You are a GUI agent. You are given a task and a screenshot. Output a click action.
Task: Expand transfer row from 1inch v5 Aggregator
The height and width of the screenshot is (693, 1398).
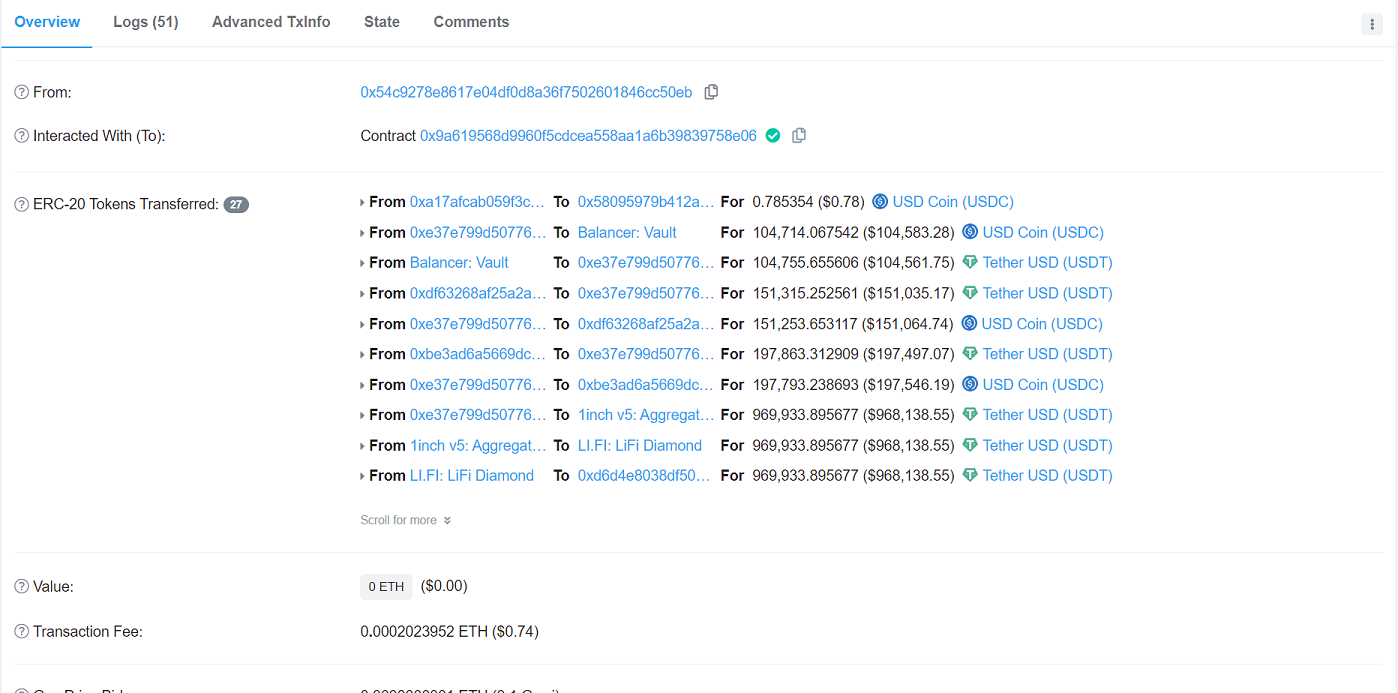coord(363,446)
